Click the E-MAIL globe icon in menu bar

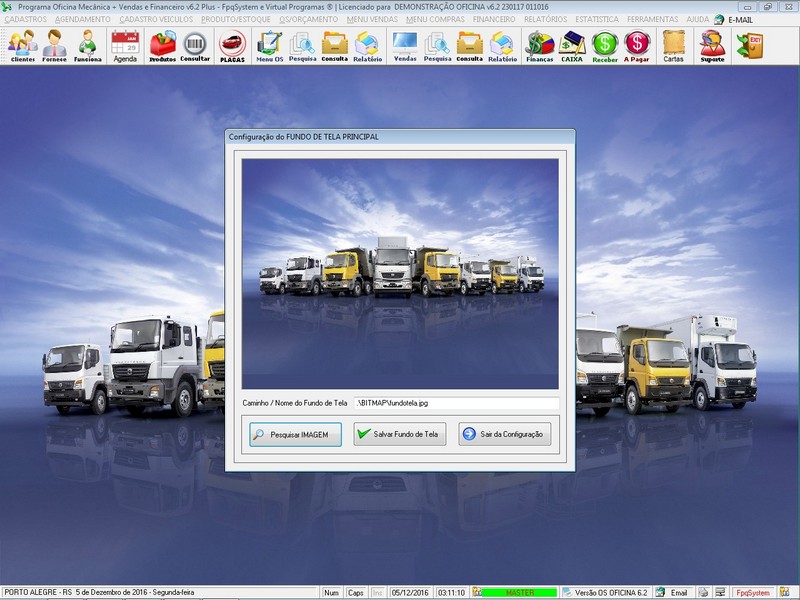(719, 19)
